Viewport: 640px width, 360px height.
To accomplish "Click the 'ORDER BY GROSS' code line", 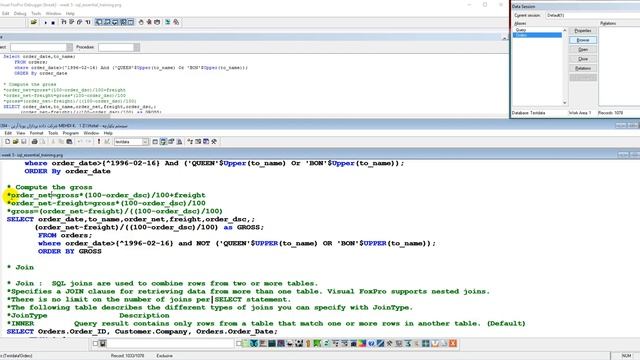I will (69, 251).
